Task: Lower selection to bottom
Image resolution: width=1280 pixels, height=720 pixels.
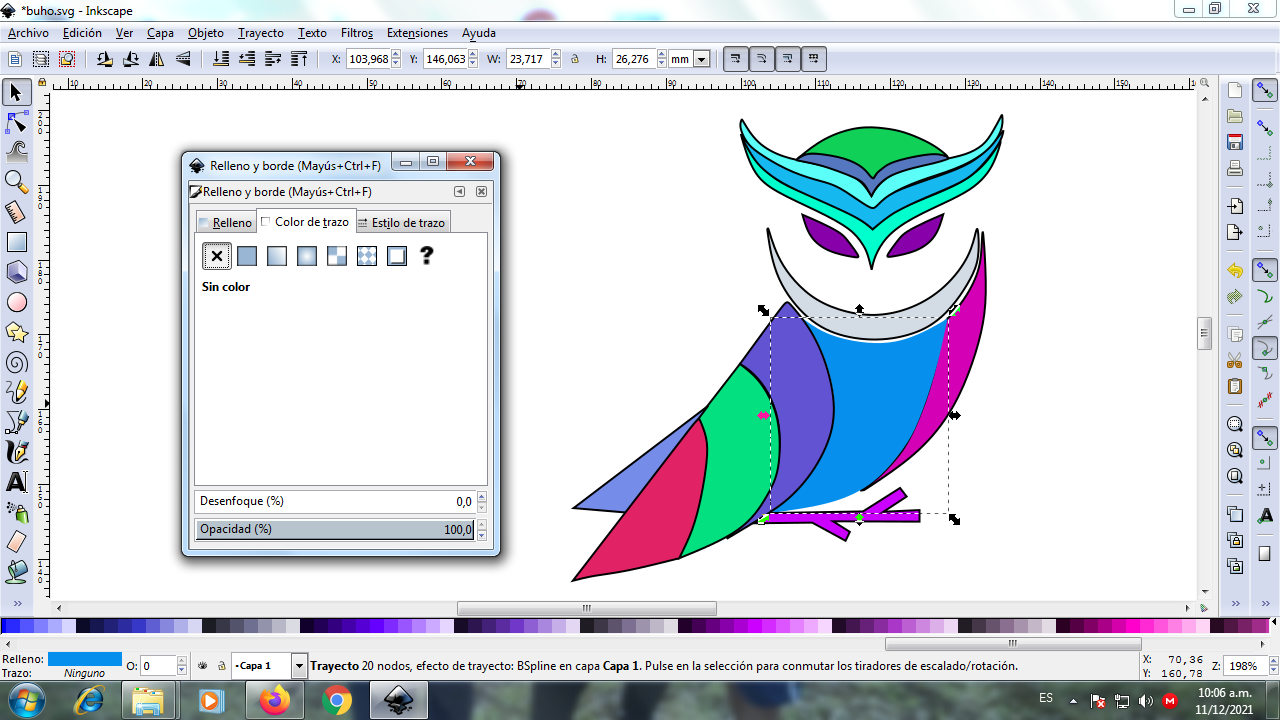Action: pyautogui.click(x=221, y=59)
